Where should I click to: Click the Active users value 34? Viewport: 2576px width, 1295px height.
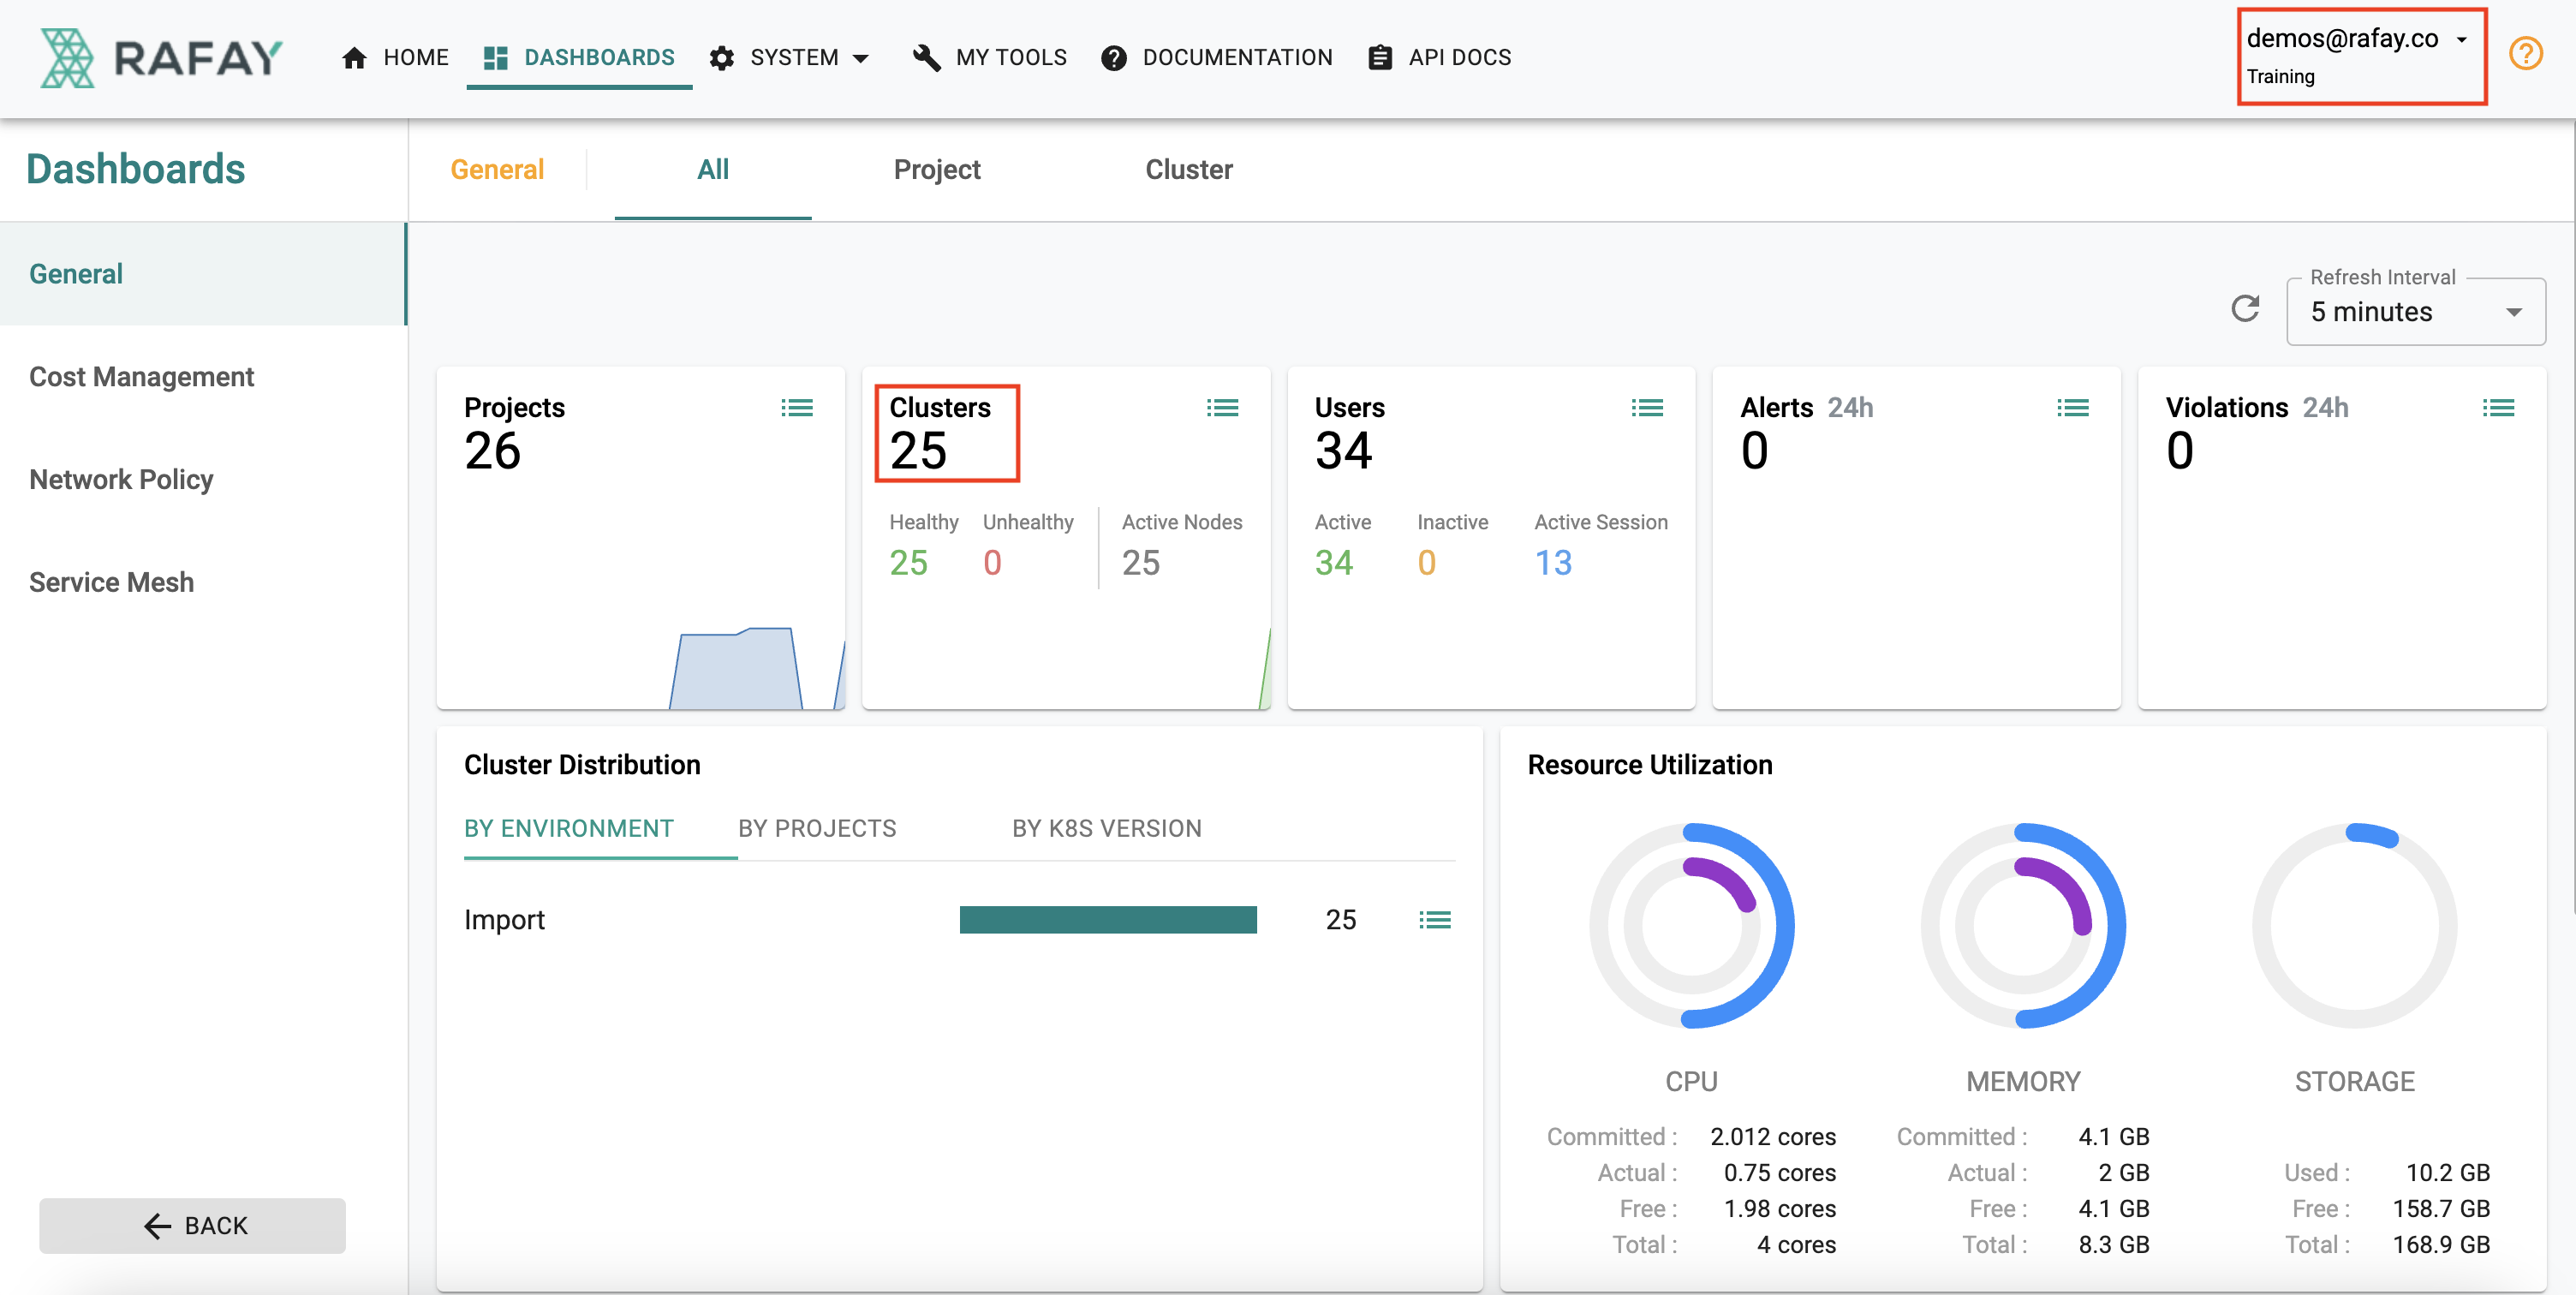coord(1334,563)
